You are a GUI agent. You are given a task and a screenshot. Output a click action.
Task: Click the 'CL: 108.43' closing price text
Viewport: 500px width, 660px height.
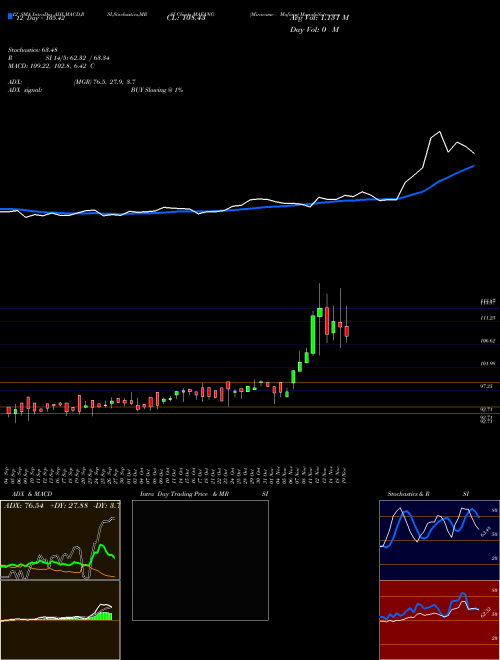pos(186,18)
